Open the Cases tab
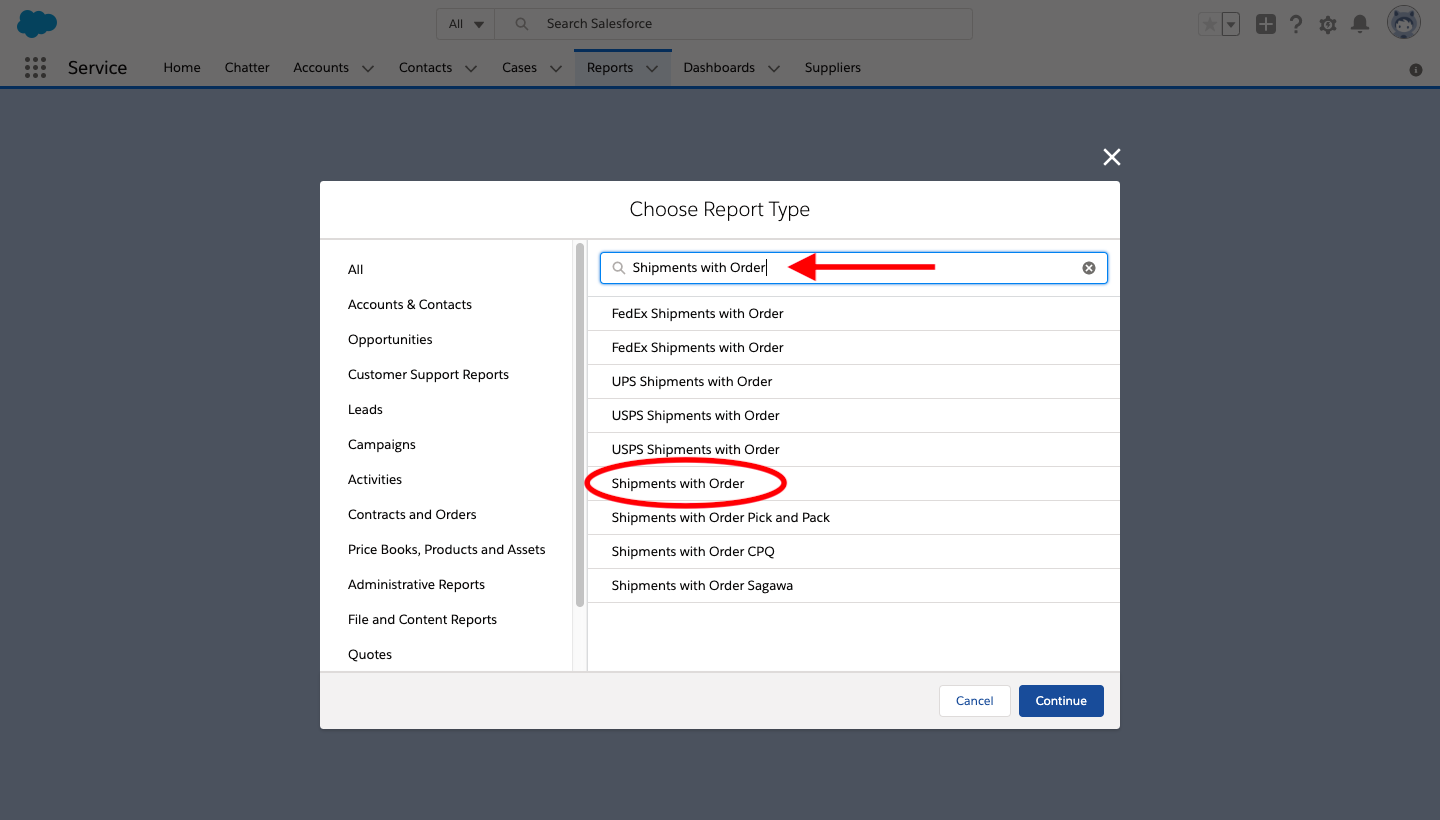The width and height of the screenshot is (1440, 820). tap(519, 68)
